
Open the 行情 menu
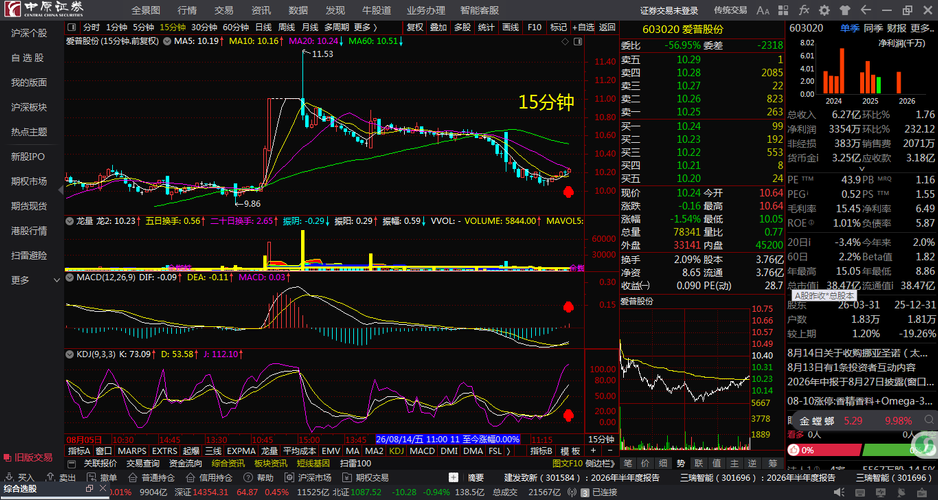[187, 10]
